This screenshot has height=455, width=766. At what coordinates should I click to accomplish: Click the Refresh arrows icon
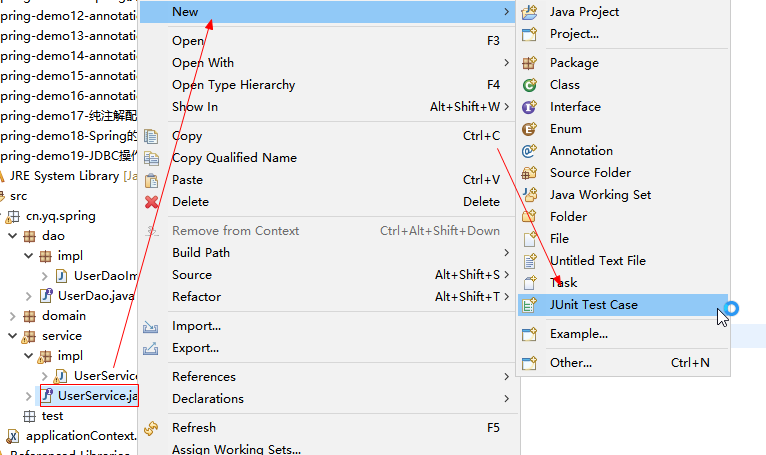[151, 428]
